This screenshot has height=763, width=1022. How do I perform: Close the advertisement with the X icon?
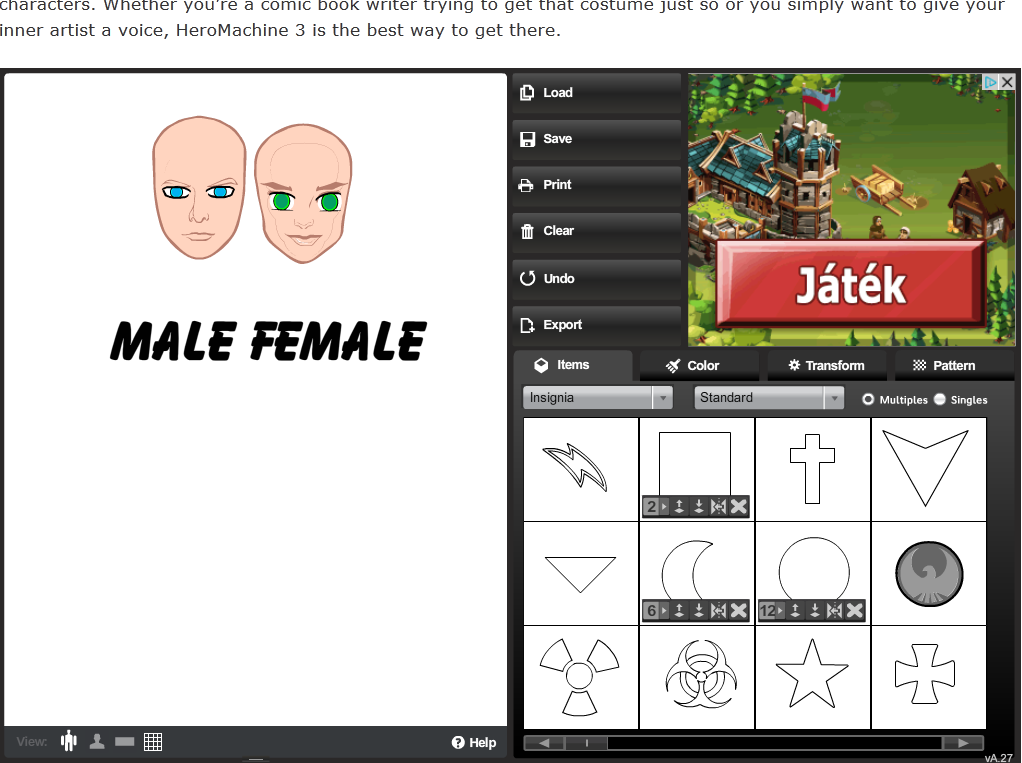(1007, 82)
